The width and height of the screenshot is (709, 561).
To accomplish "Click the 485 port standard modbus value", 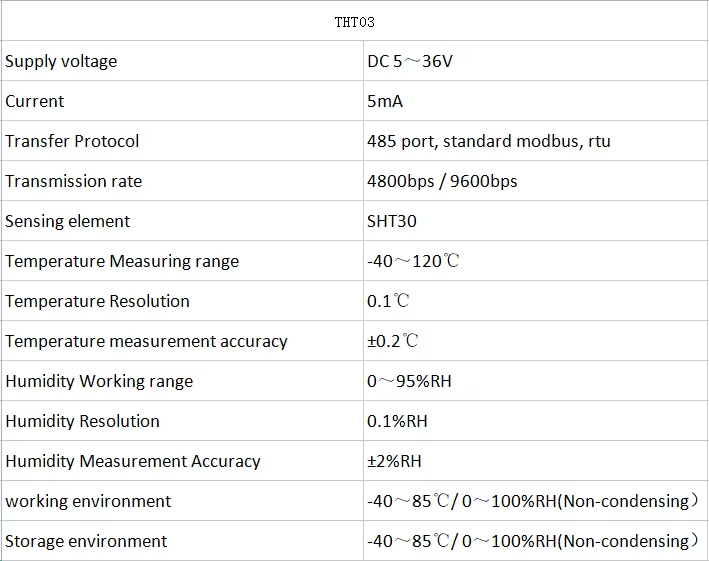I will click(x=488, y=141).
